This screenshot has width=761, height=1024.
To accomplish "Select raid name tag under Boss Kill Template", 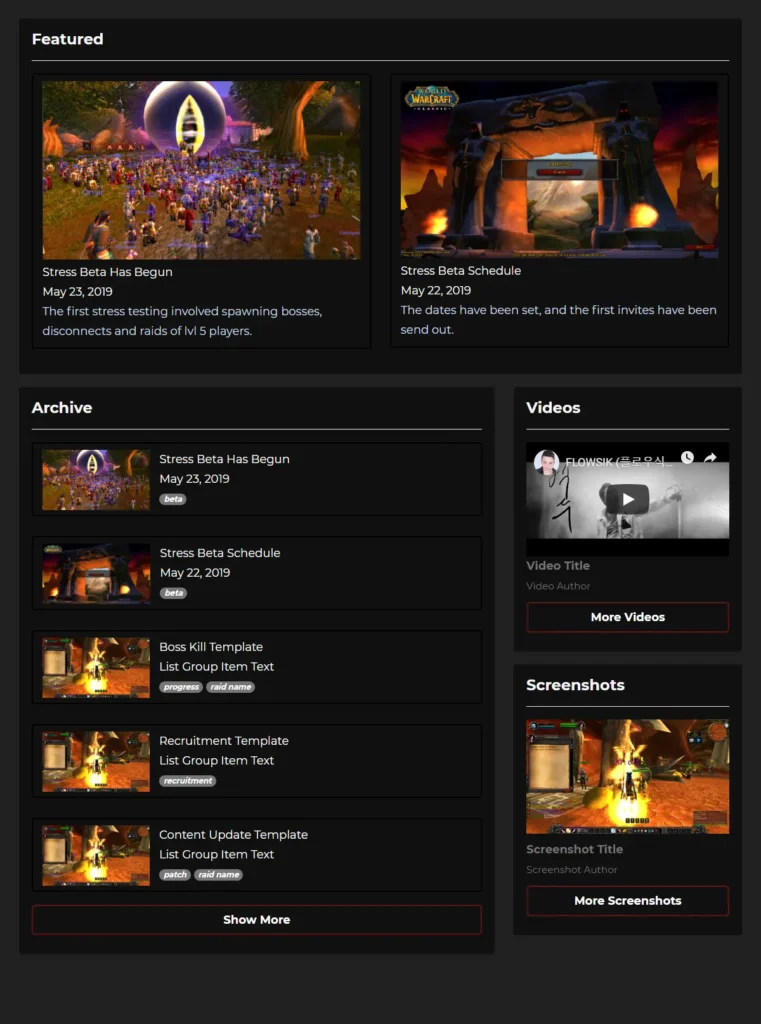I will (x=231, y=687).
